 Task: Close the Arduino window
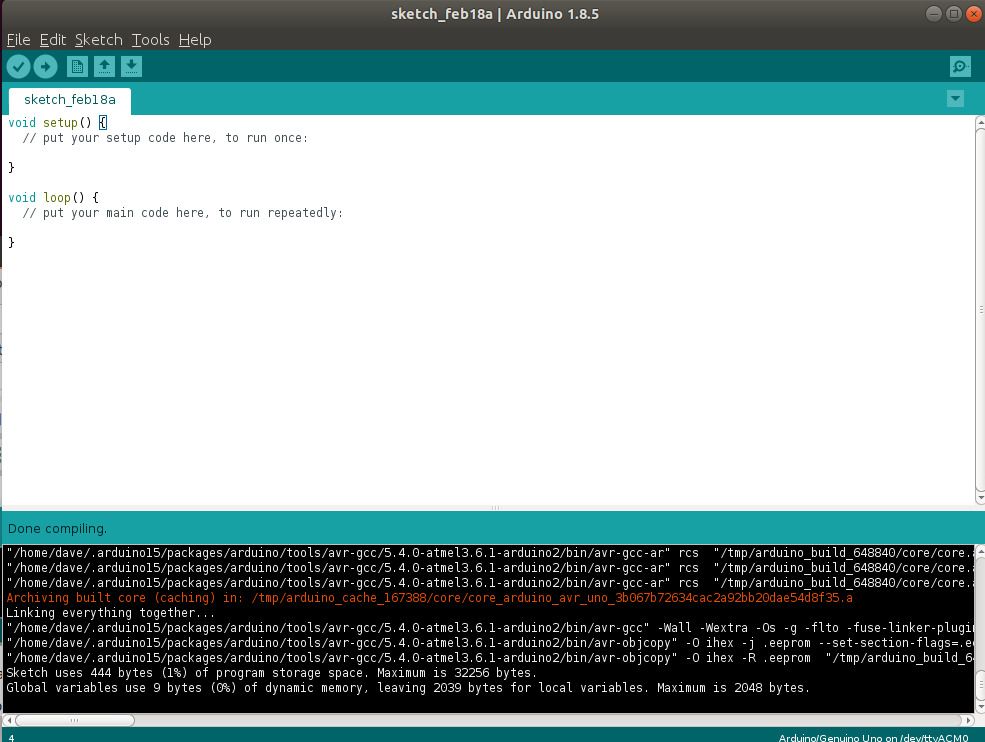(x=974, y=14)
